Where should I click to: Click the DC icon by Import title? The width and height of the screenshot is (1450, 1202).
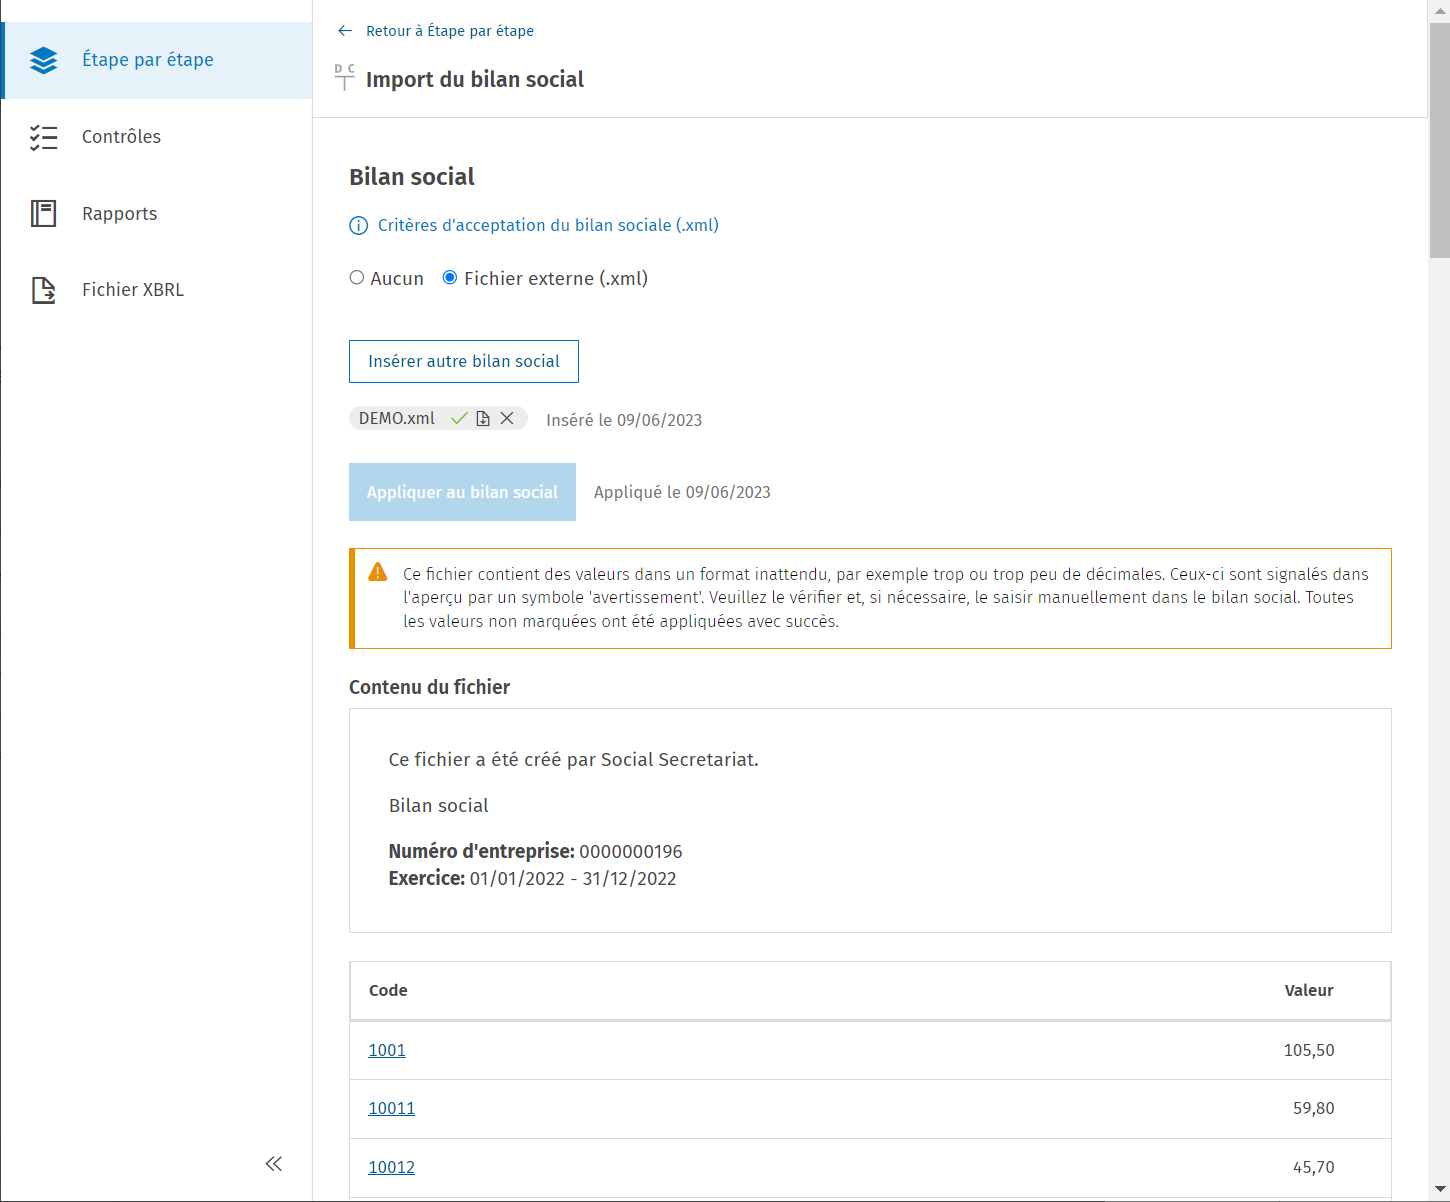point(344,77)
